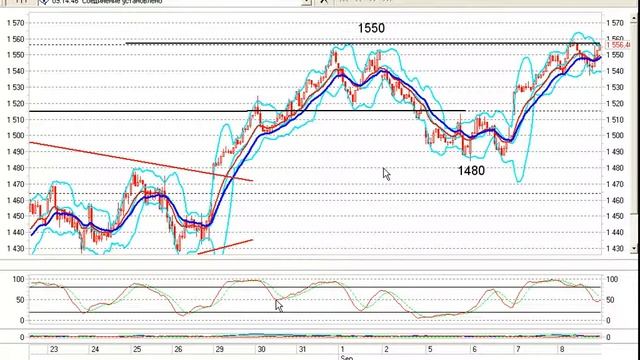Image resolution: width=640 pixels, height=360 pixels.
Task: Click date label 29 on time axis
Action: 220,349
